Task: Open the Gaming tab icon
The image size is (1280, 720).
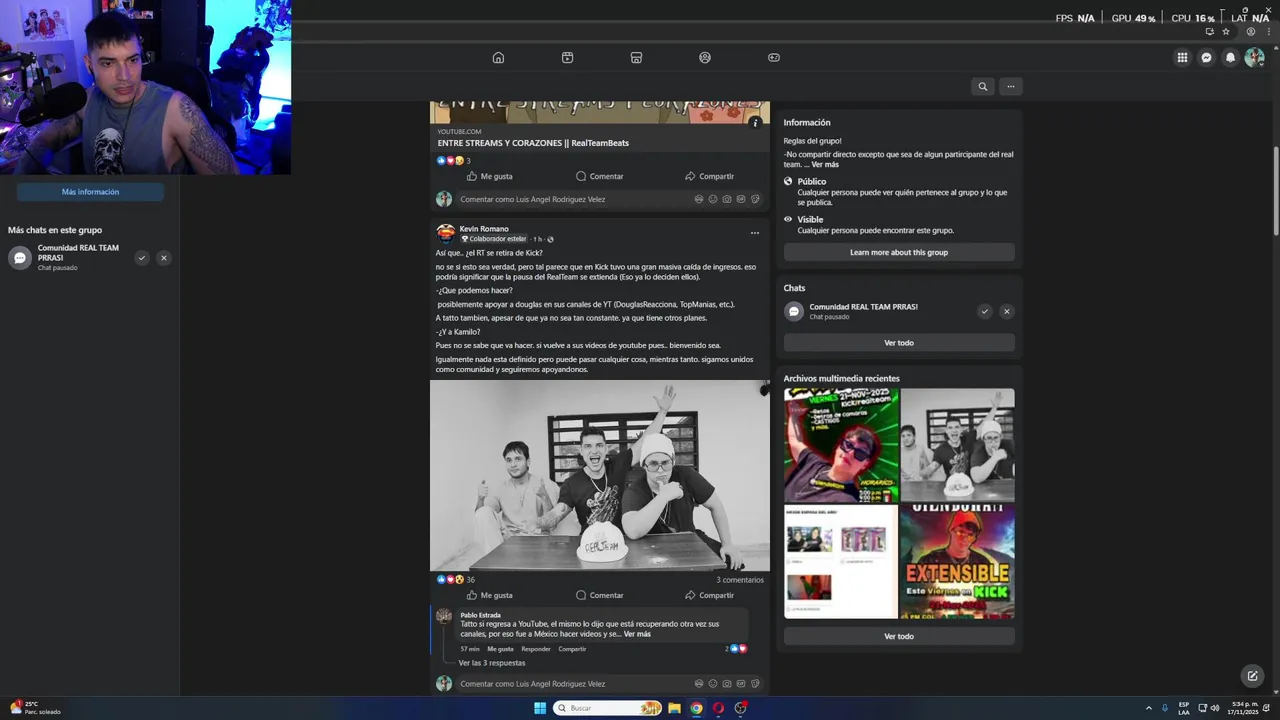Action: 774,58
